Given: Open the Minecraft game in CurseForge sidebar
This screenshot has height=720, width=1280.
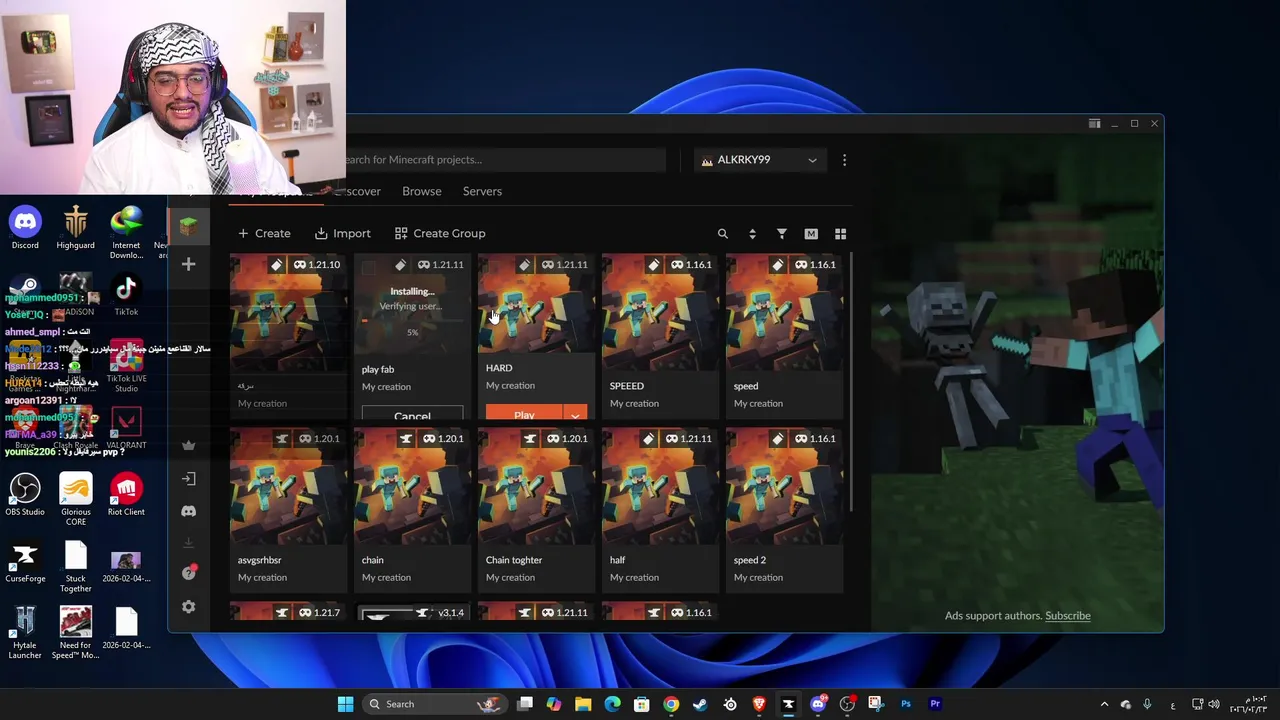Looking at the screenshot, I should tap(188, 227).
